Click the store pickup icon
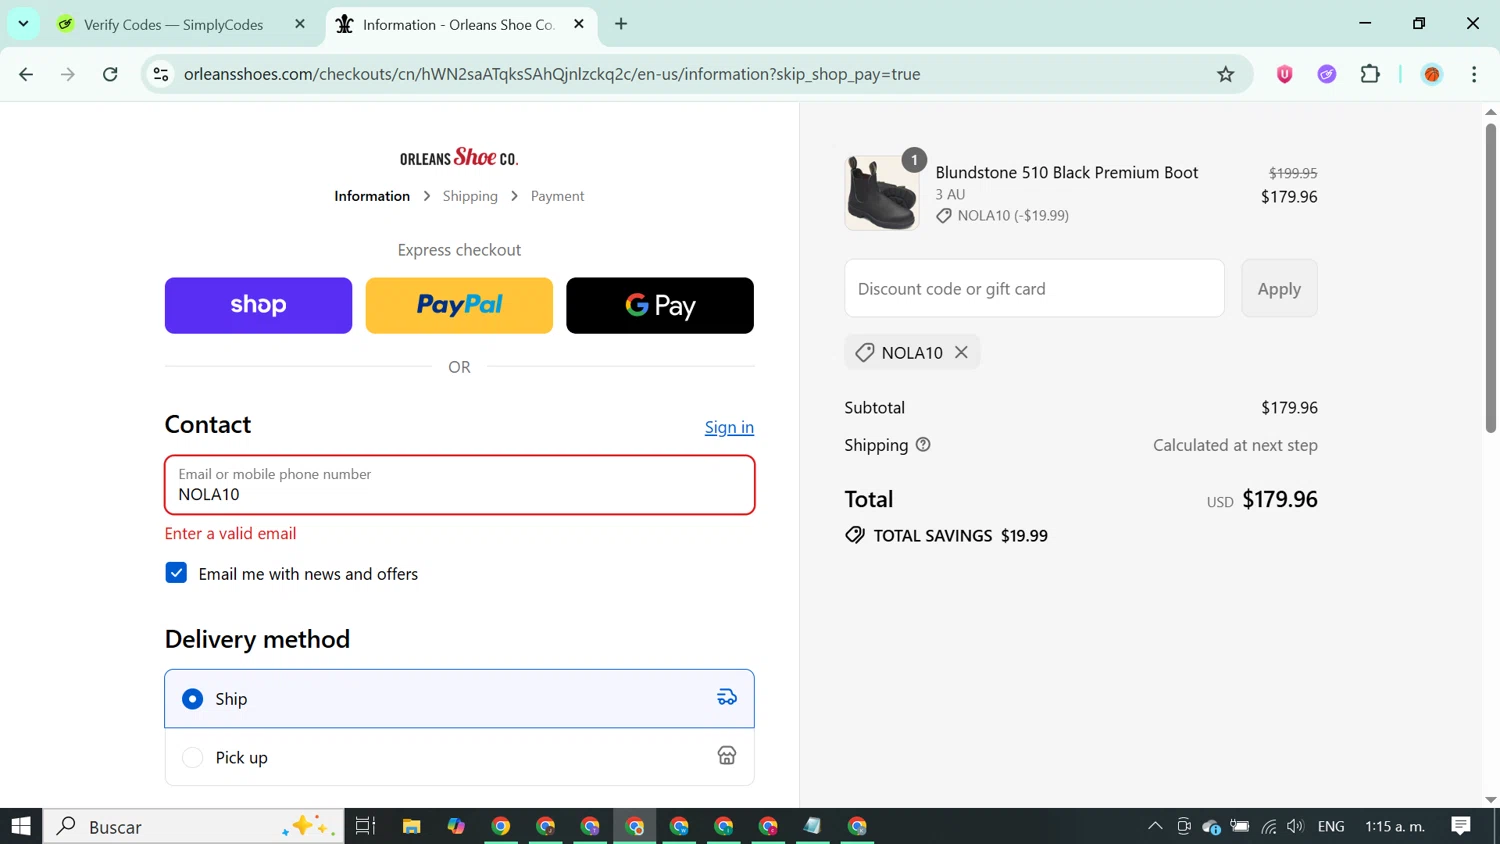Image resolution: width=1500 pixels, height=844 pixels. coord(727,756)
